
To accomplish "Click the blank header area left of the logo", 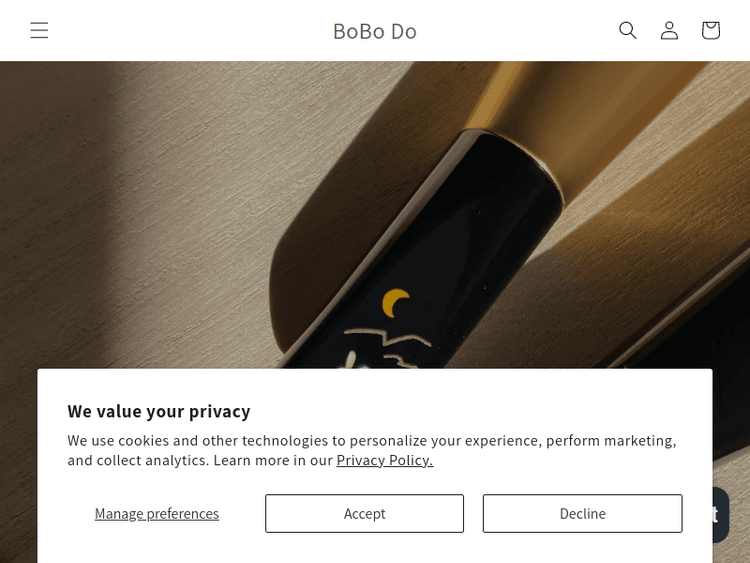I will click(180, 30).
